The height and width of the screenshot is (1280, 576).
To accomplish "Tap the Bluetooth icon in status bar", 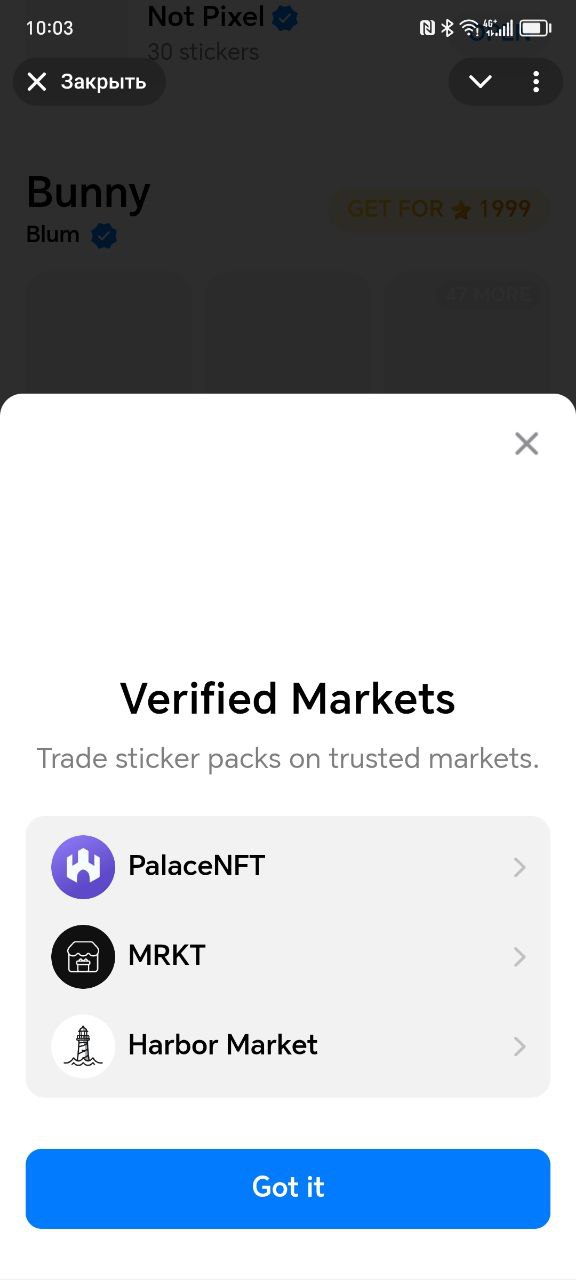I will (447, 28).
